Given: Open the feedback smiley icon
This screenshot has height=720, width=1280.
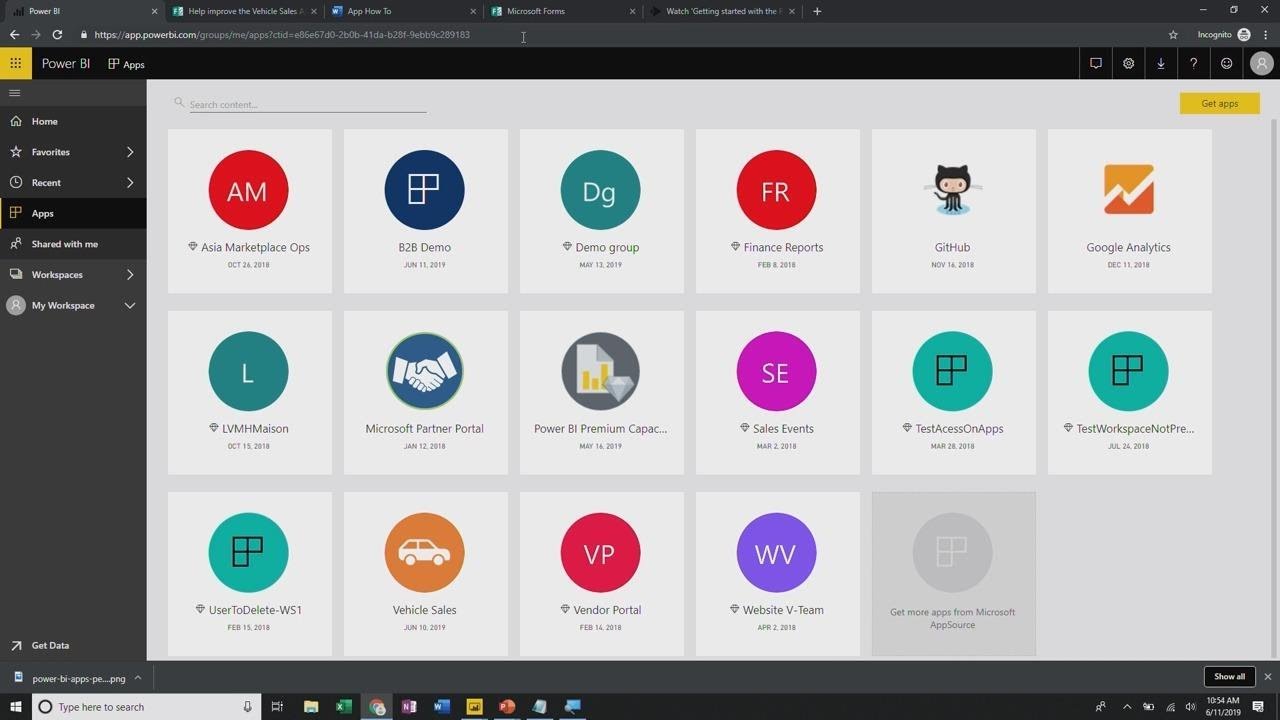Looking at the screenshot, I should 1226,63.
